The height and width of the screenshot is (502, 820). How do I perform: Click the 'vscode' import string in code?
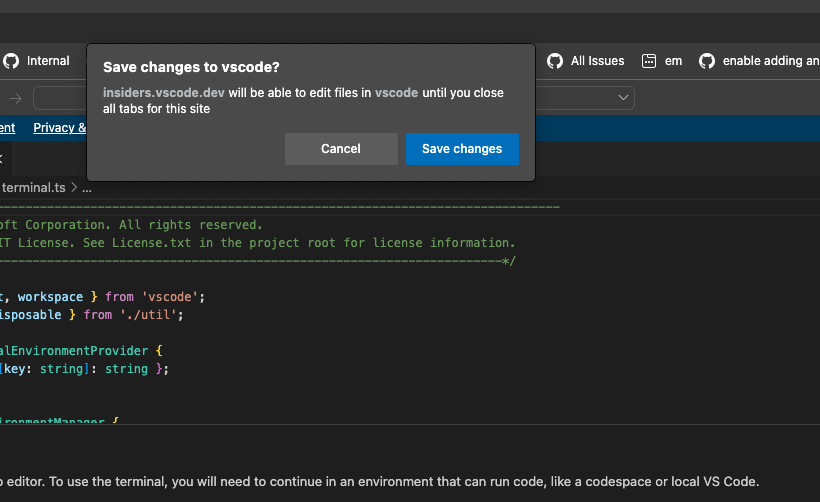point(173,297)
